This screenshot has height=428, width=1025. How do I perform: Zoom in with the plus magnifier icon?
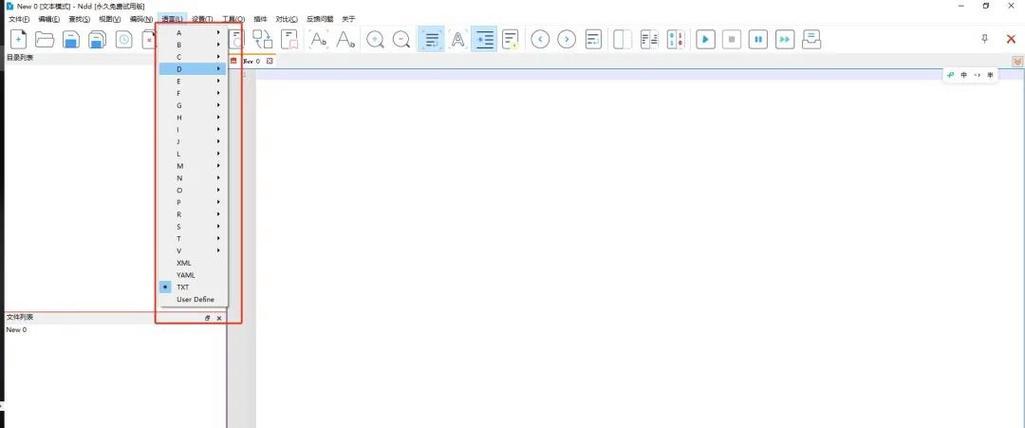(375, 39)
